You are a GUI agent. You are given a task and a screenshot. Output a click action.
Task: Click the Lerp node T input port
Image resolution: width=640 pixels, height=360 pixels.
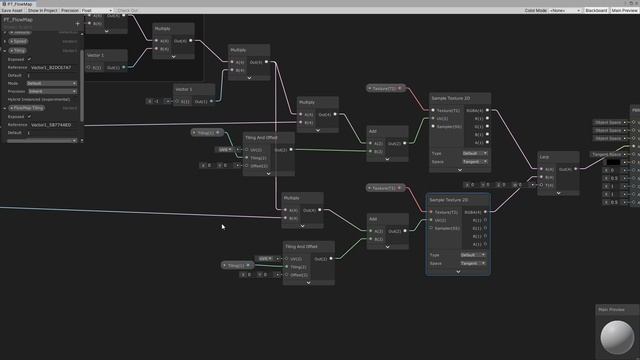(x=541, y=185)
